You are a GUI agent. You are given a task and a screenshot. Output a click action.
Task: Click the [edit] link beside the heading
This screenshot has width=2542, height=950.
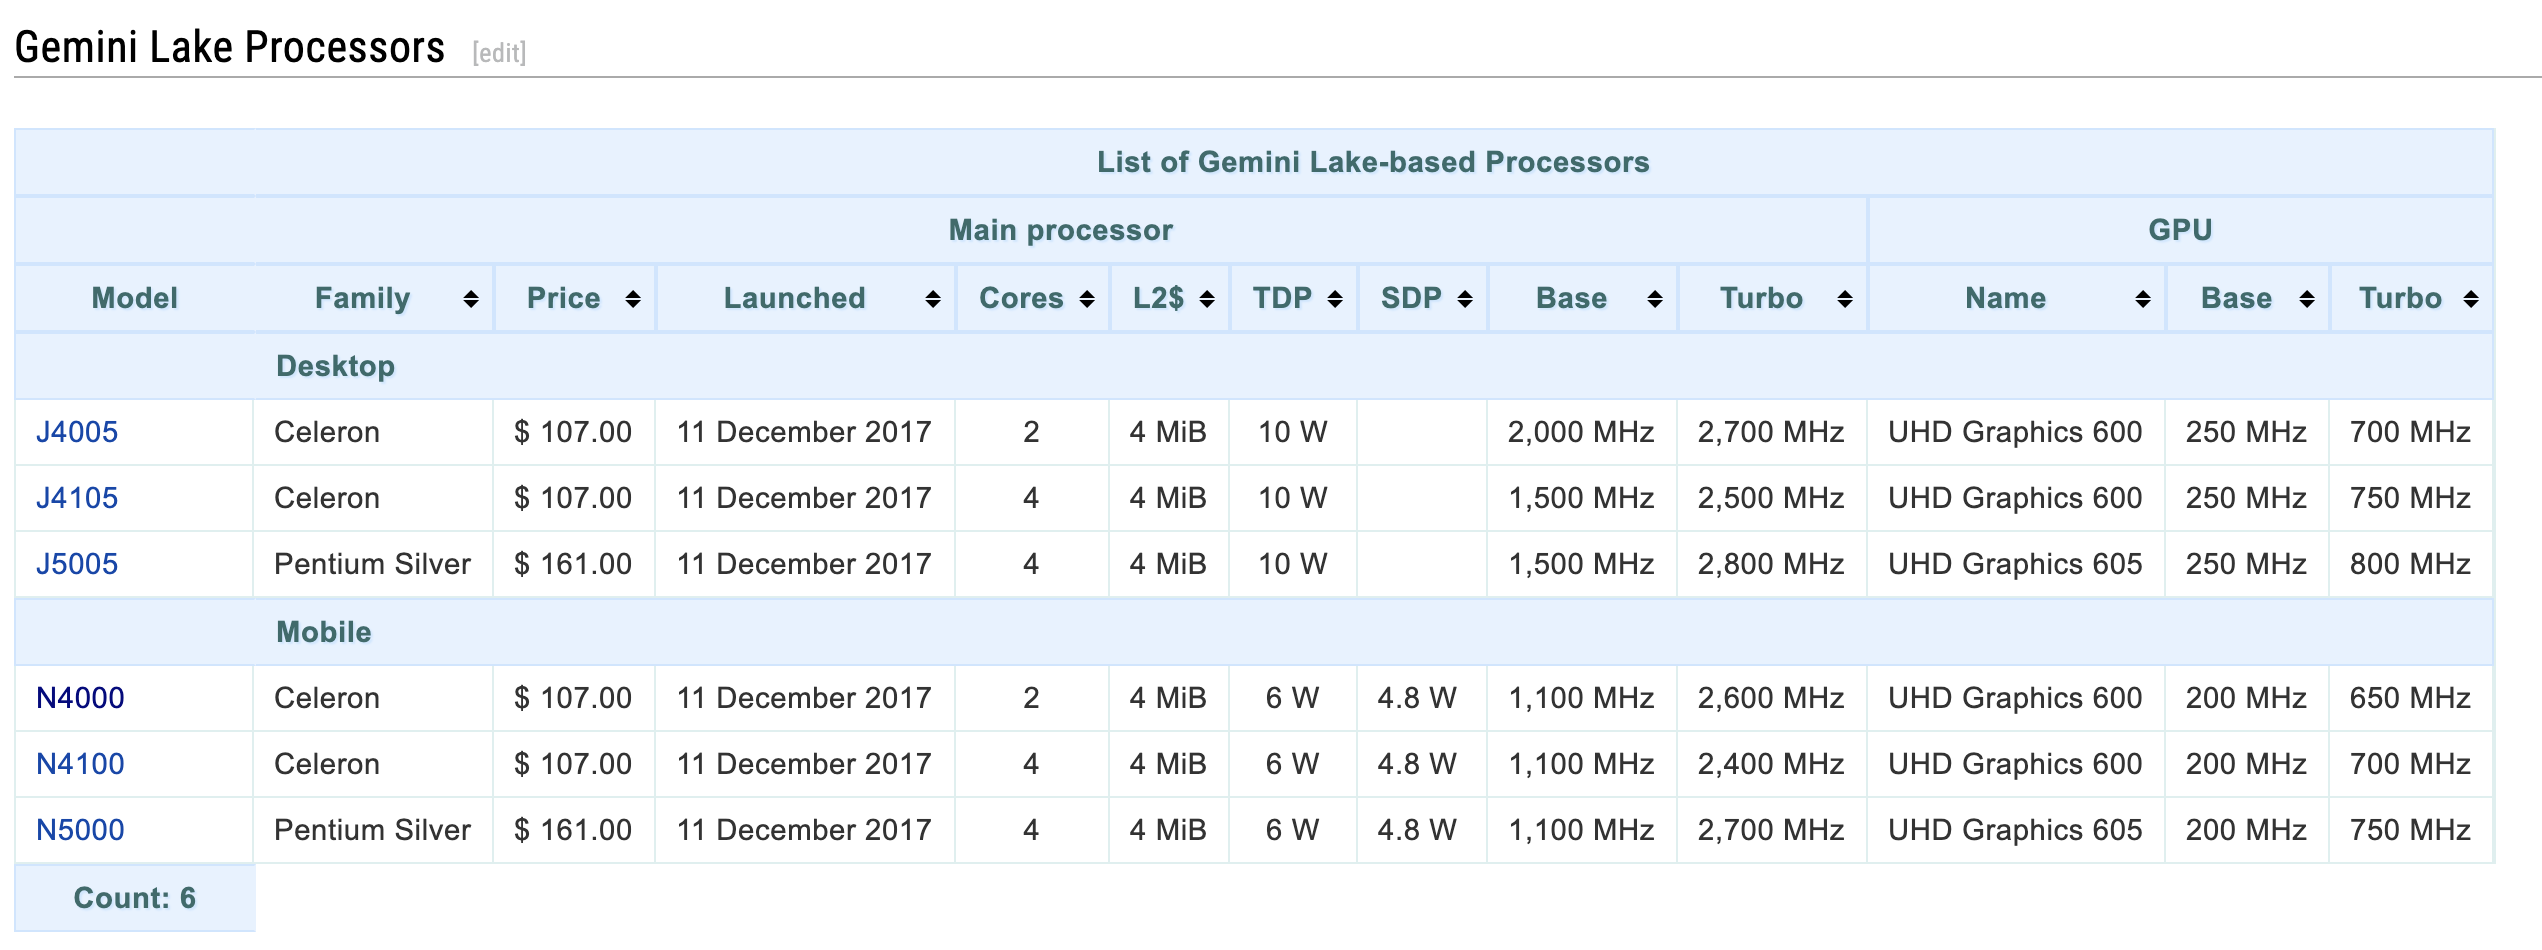[x=499, y=53]
